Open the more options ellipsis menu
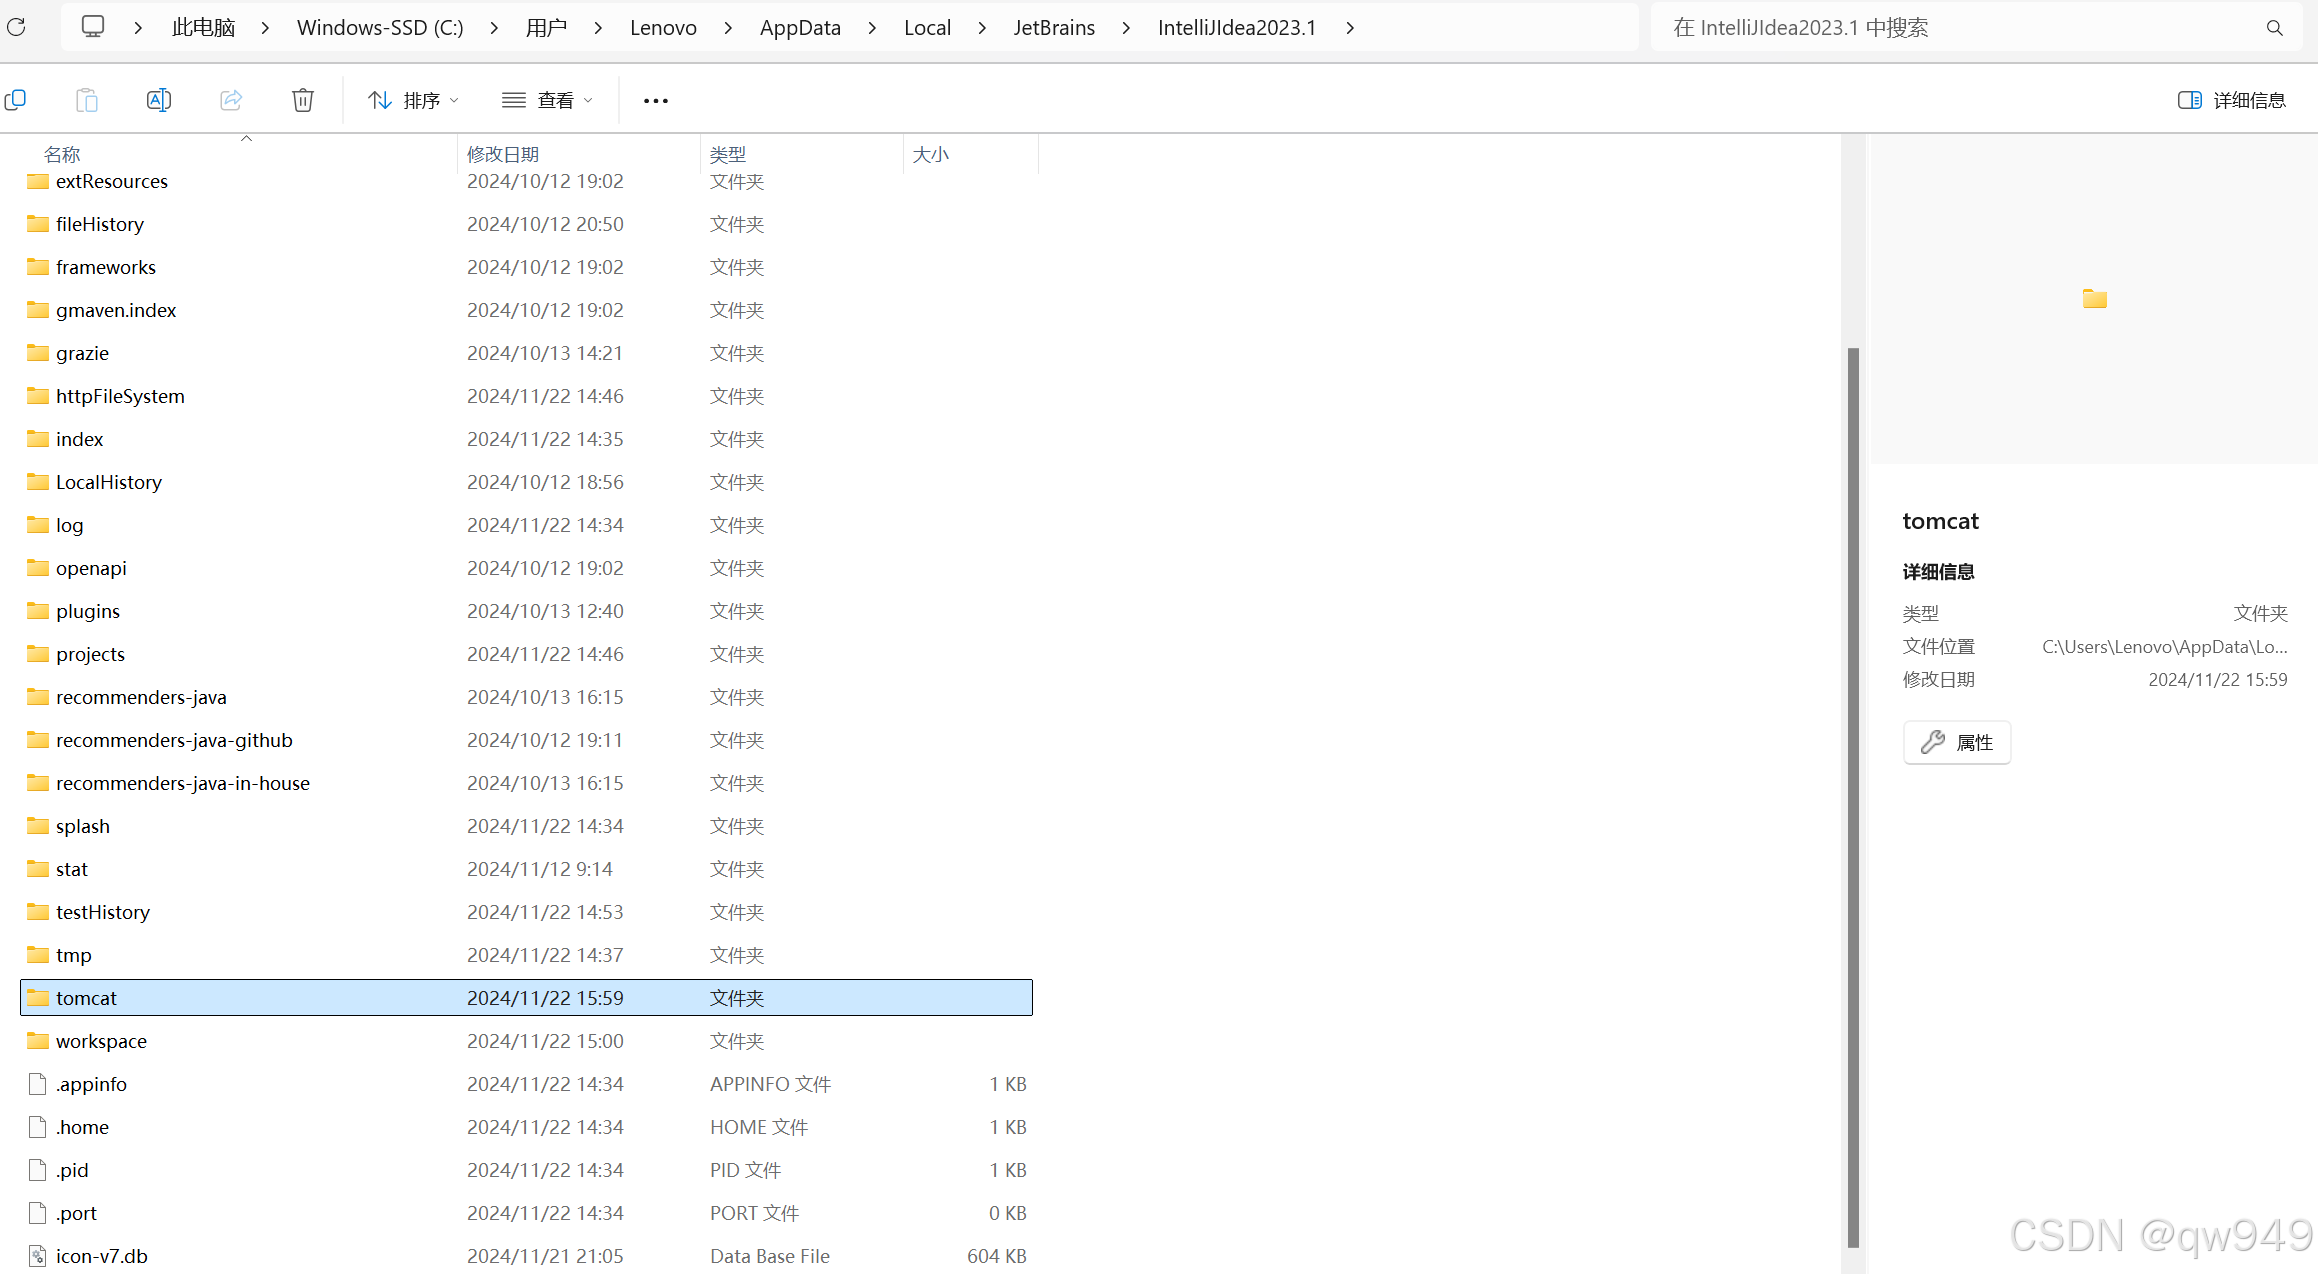The image size is (2318, 1274). click(x=656, y=100)
